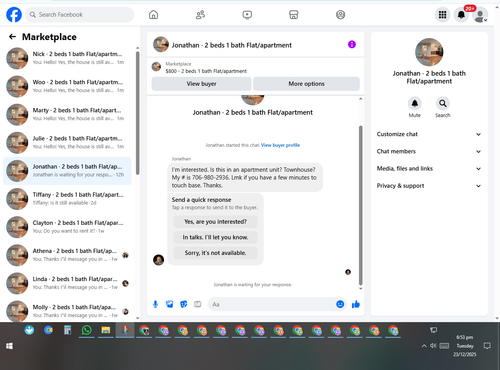Search in conversation using magnifier icon
The image size is (500, 370).
443,103
